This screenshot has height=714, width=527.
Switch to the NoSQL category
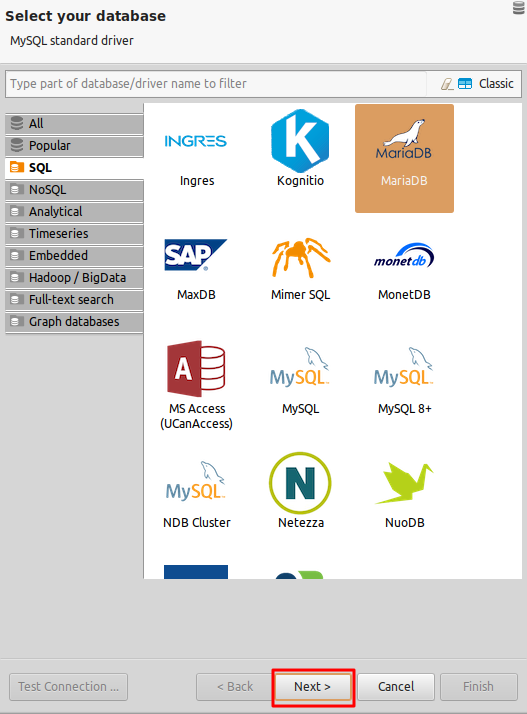74,190
